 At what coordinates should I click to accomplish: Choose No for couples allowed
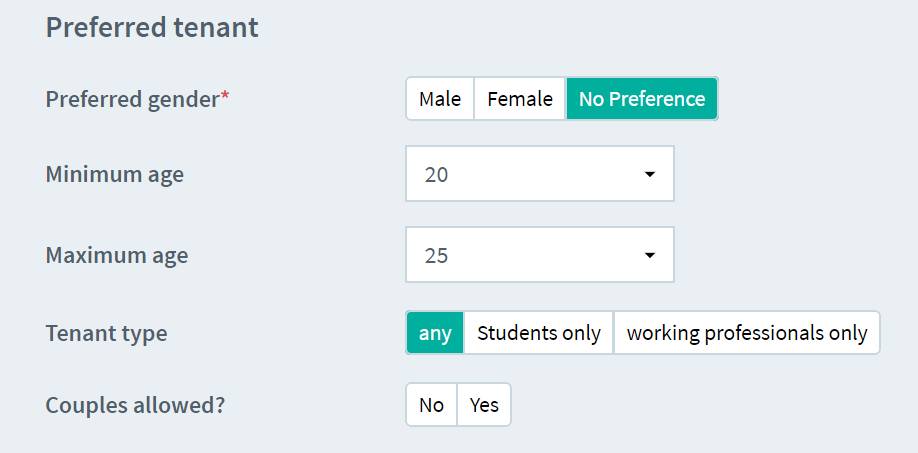431,405
